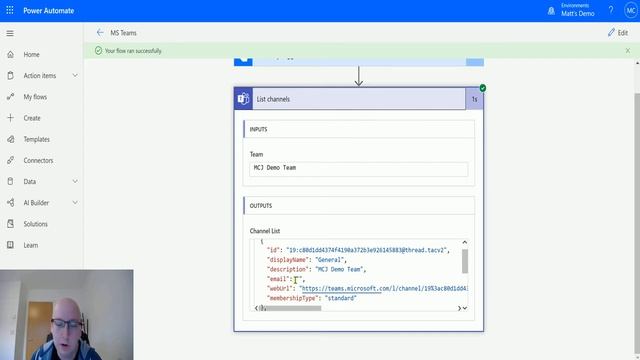Click the My flows icon
The height and width of the screenshot is (360, 640).
tap(11, 97)
